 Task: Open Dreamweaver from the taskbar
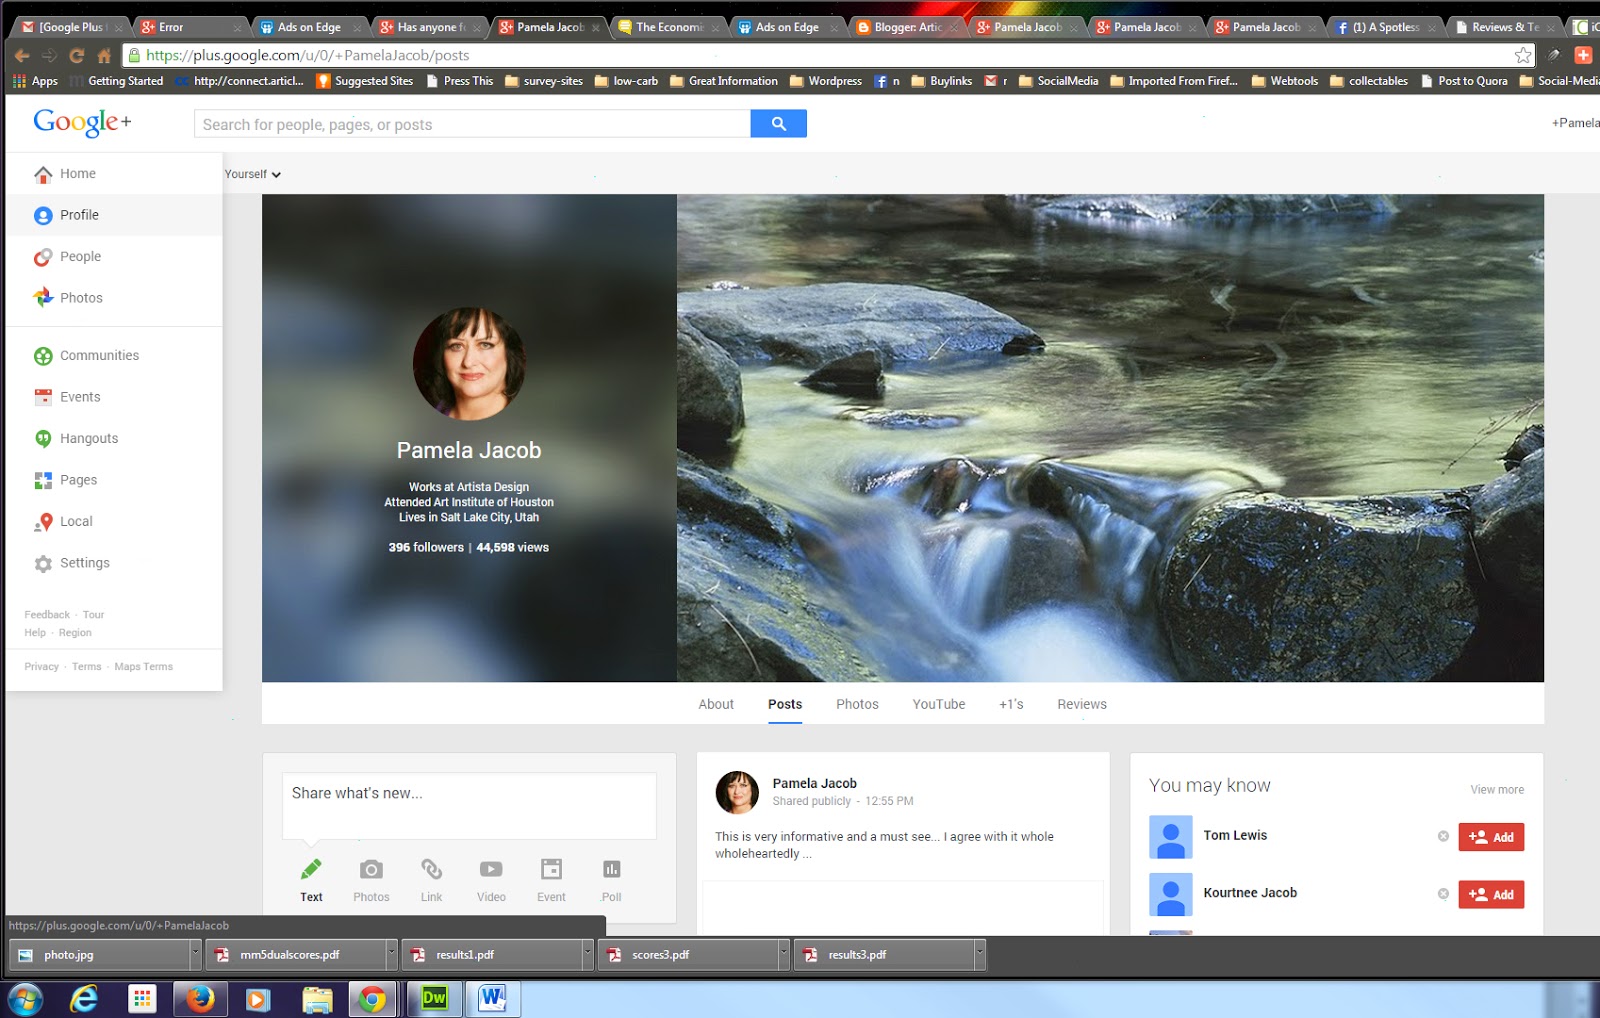click(434, 999)
